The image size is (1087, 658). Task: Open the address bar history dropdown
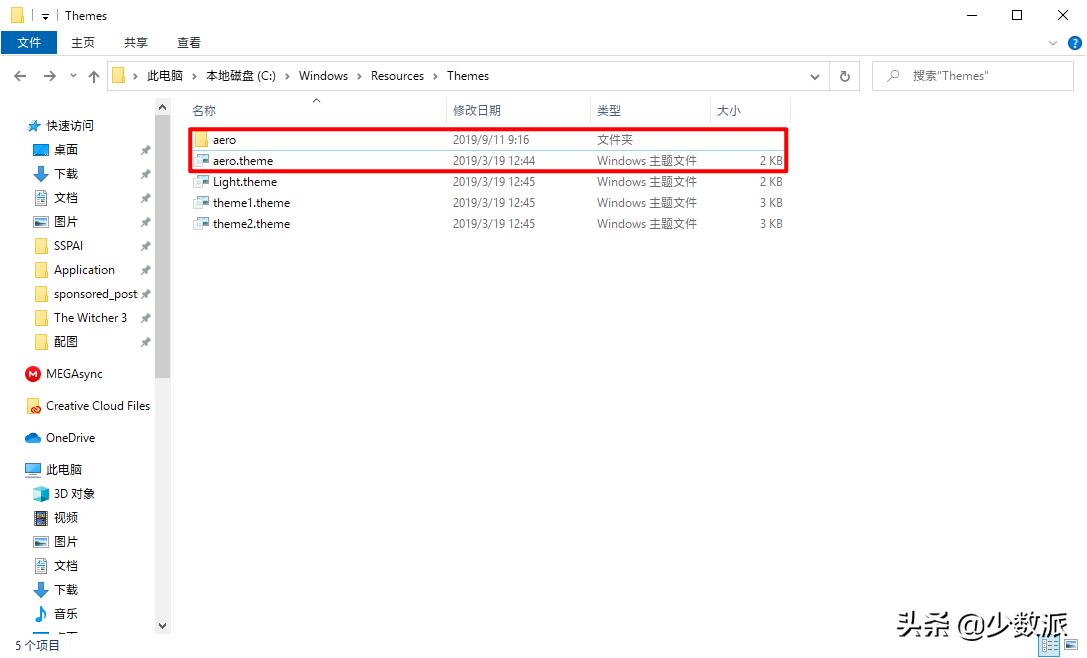[x=814, y=75]
